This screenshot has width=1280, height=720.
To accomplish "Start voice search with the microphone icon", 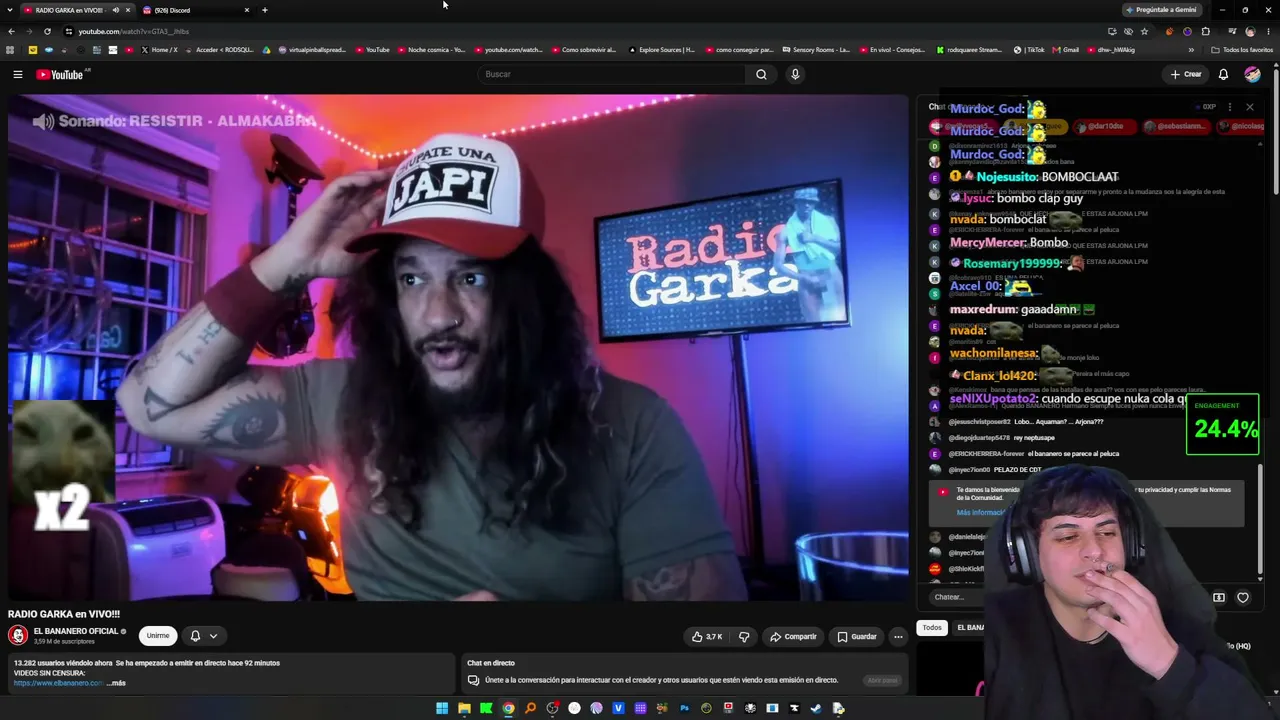I will (x=795, y=74).
